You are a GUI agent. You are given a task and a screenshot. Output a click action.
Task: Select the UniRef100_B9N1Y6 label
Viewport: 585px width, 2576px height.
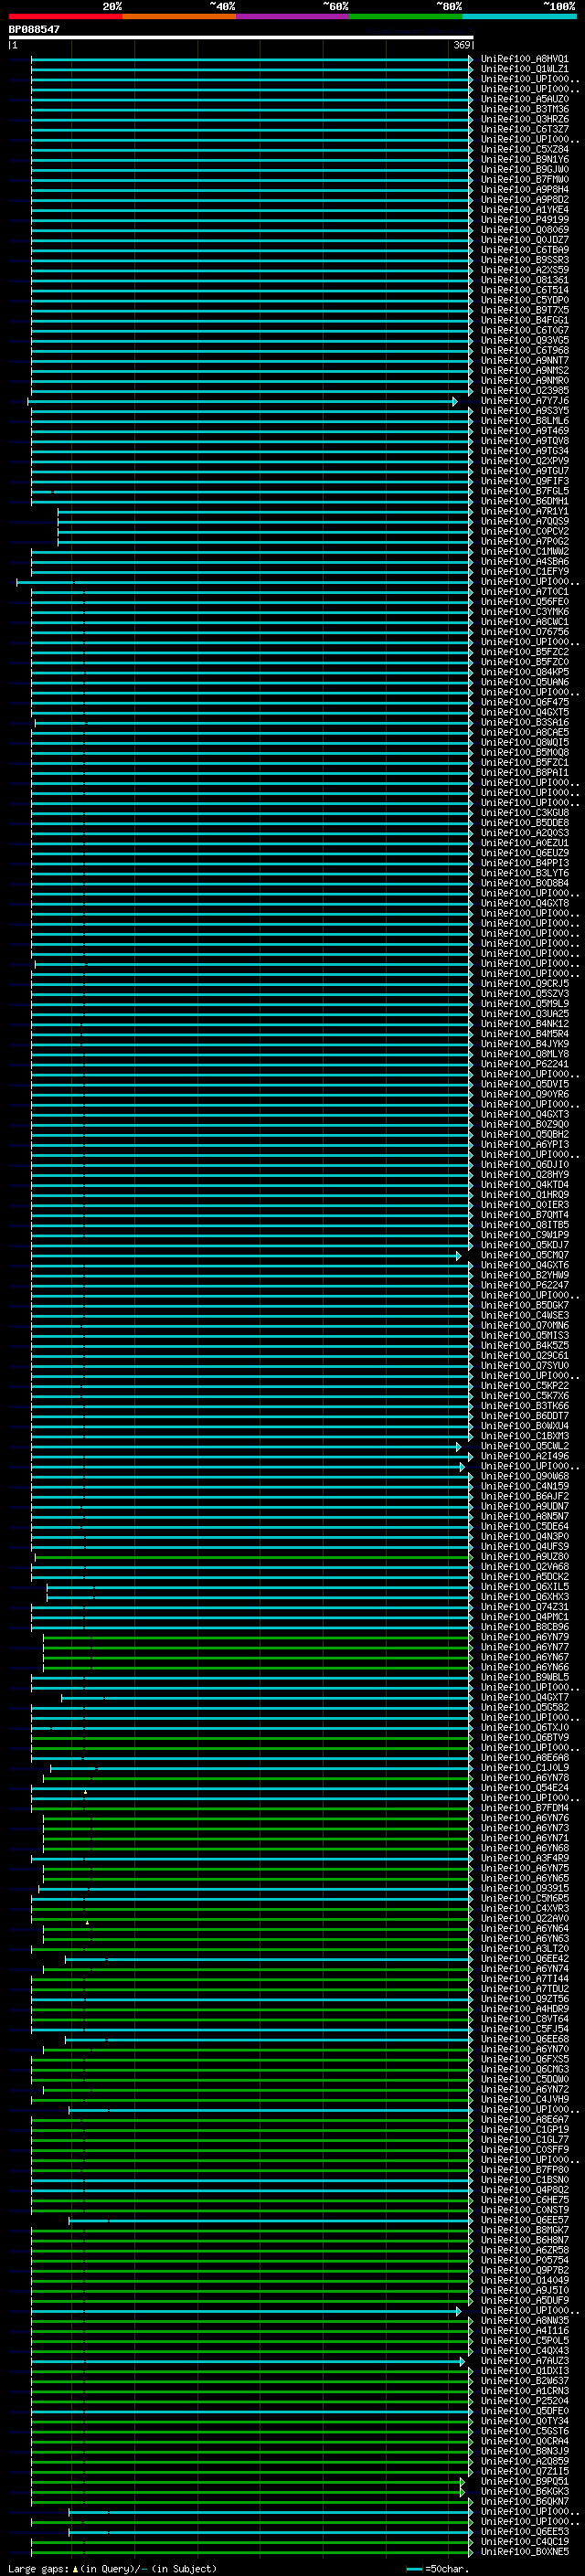(x=525, y=159)
